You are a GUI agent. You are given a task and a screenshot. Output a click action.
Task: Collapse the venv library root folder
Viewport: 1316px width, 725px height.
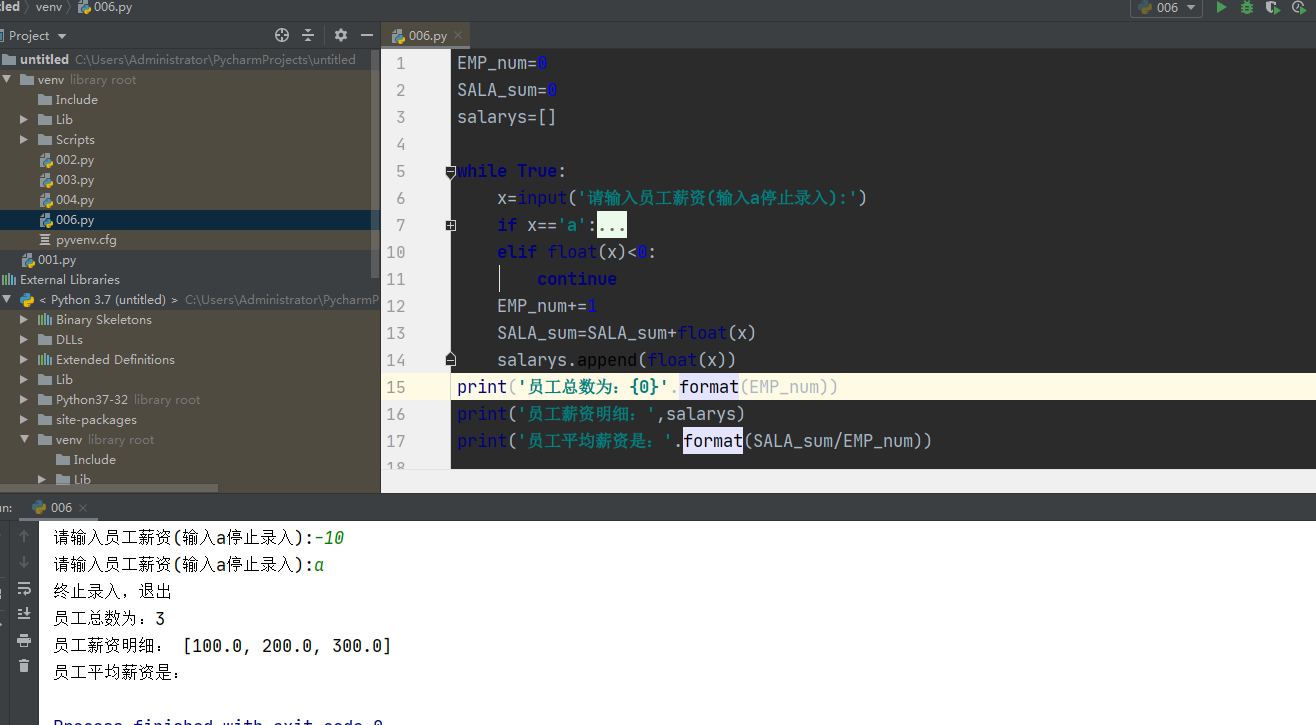click(x=7, y=79)
